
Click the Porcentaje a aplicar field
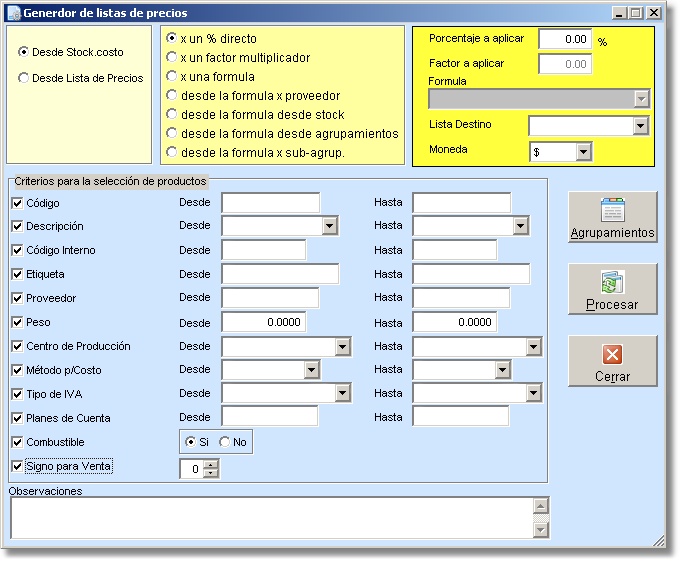pyautogui.click(x=565, y=39)
